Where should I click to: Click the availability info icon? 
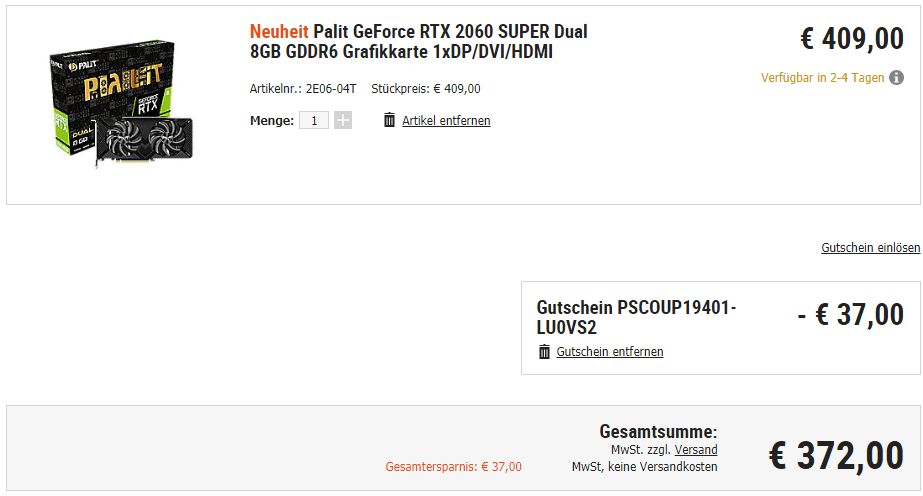click(x=897, y=77)
